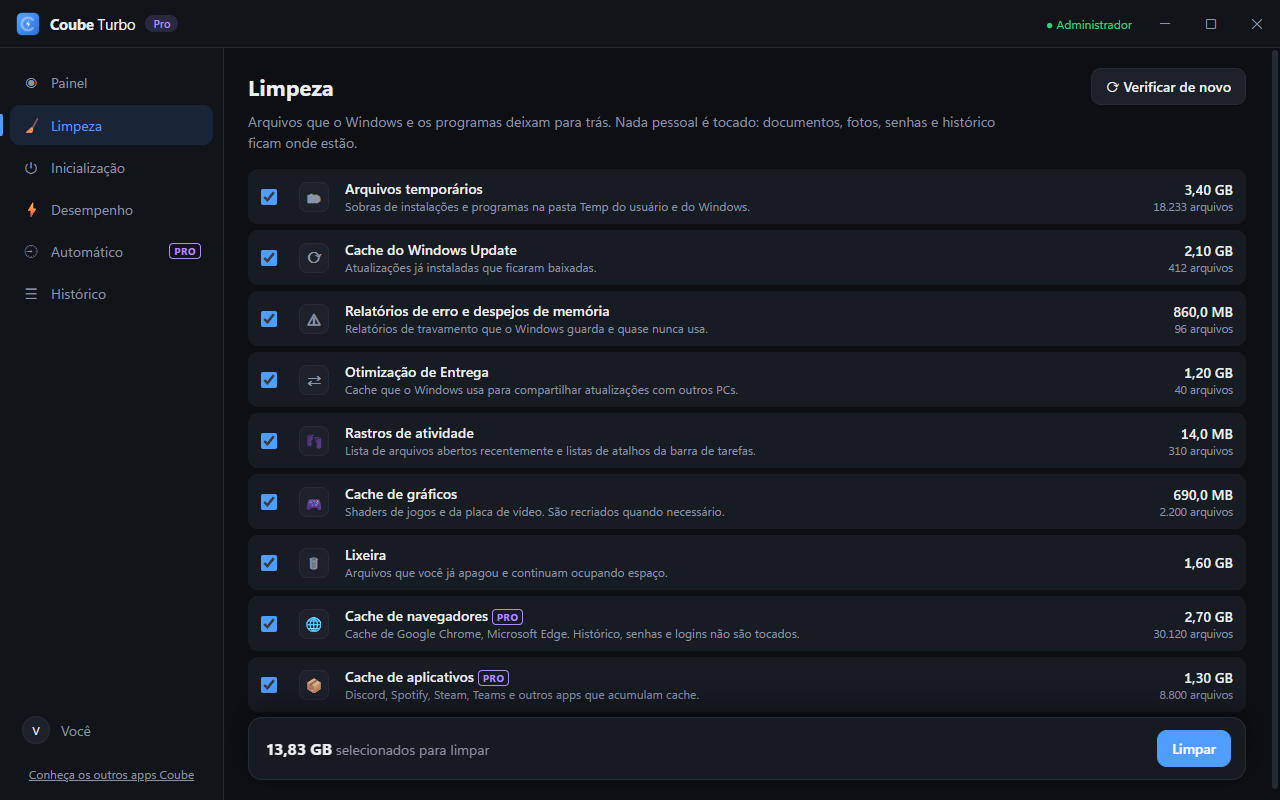Screen dimensions: 1280x800
Task: Toggle the Otimização de Entrega checkbox
Action: (x=269, y=380)
